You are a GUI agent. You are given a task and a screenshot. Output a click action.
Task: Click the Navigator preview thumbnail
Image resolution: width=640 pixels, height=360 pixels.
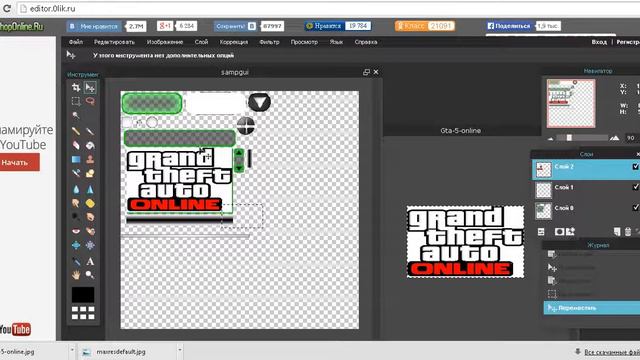[x=571, y=103]
